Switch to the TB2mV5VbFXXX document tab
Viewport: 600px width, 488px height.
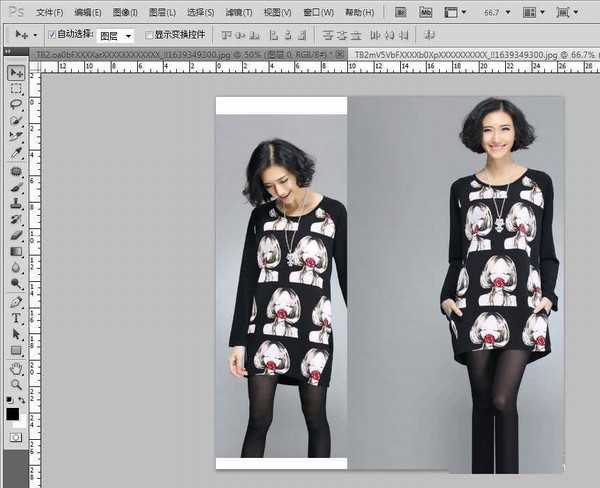459,52
